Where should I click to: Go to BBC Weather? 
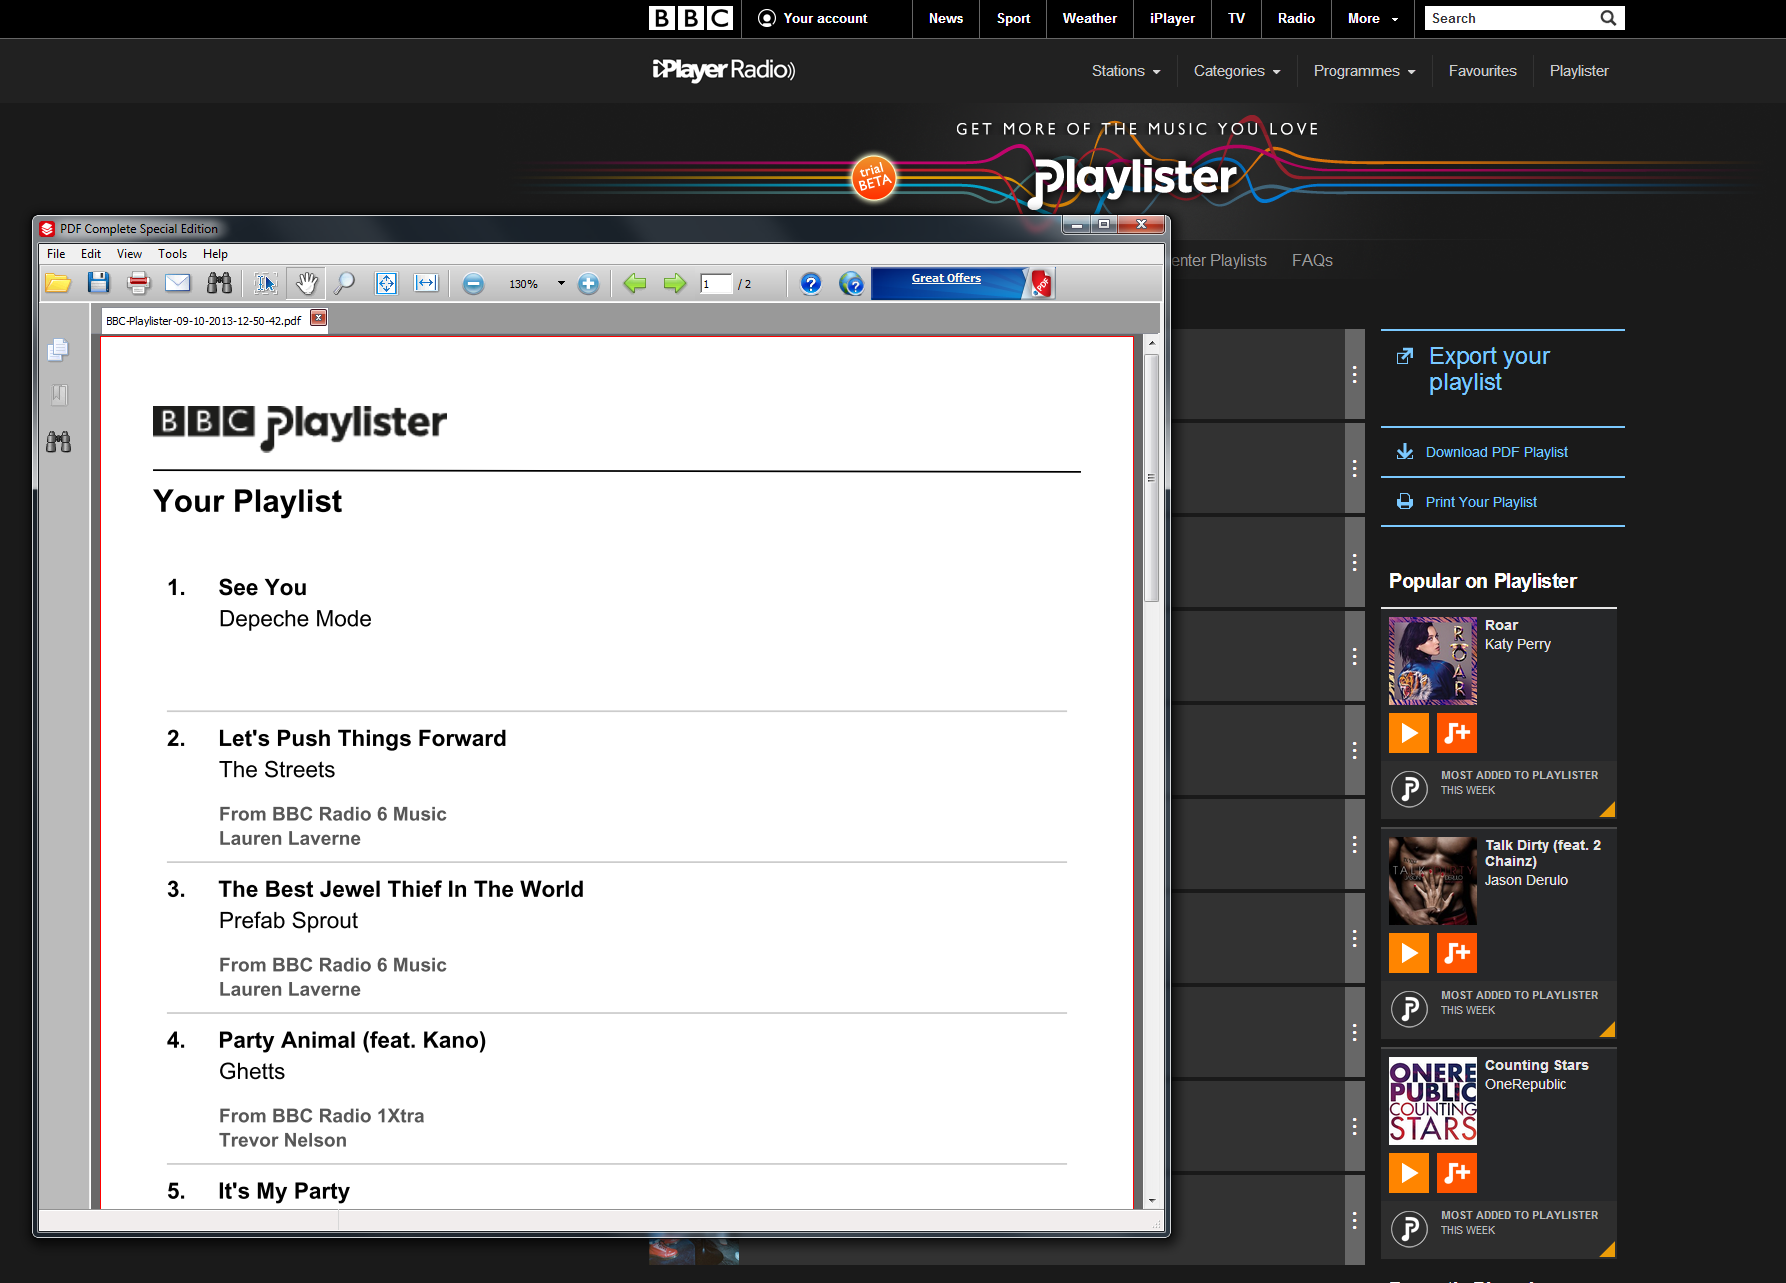click(1090, 18)
